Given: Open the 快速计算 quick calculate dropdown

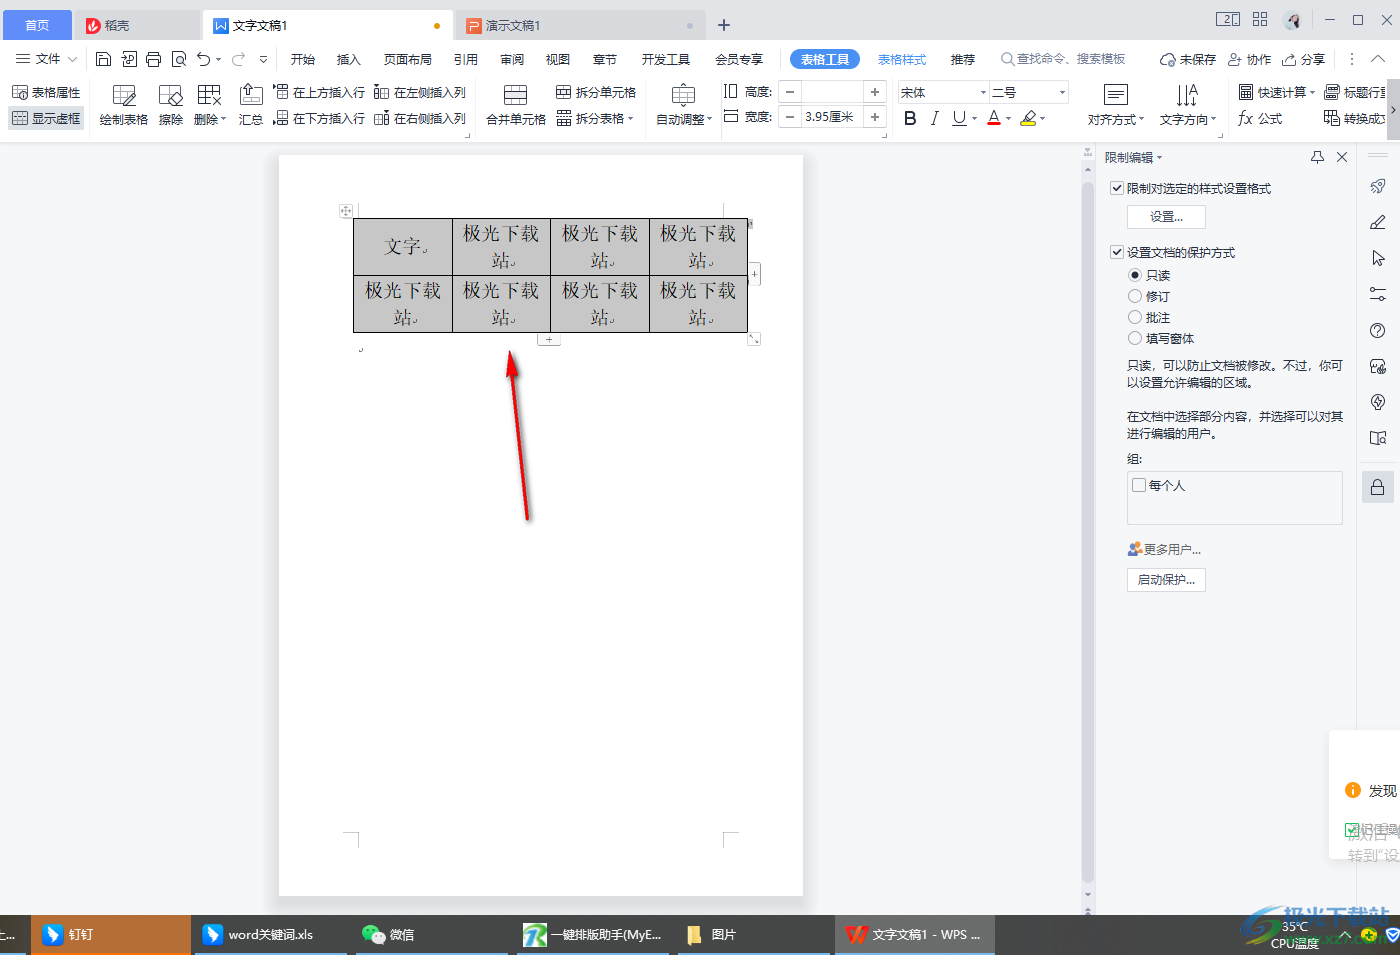Looking at the screenshot, I should 1277,92.
